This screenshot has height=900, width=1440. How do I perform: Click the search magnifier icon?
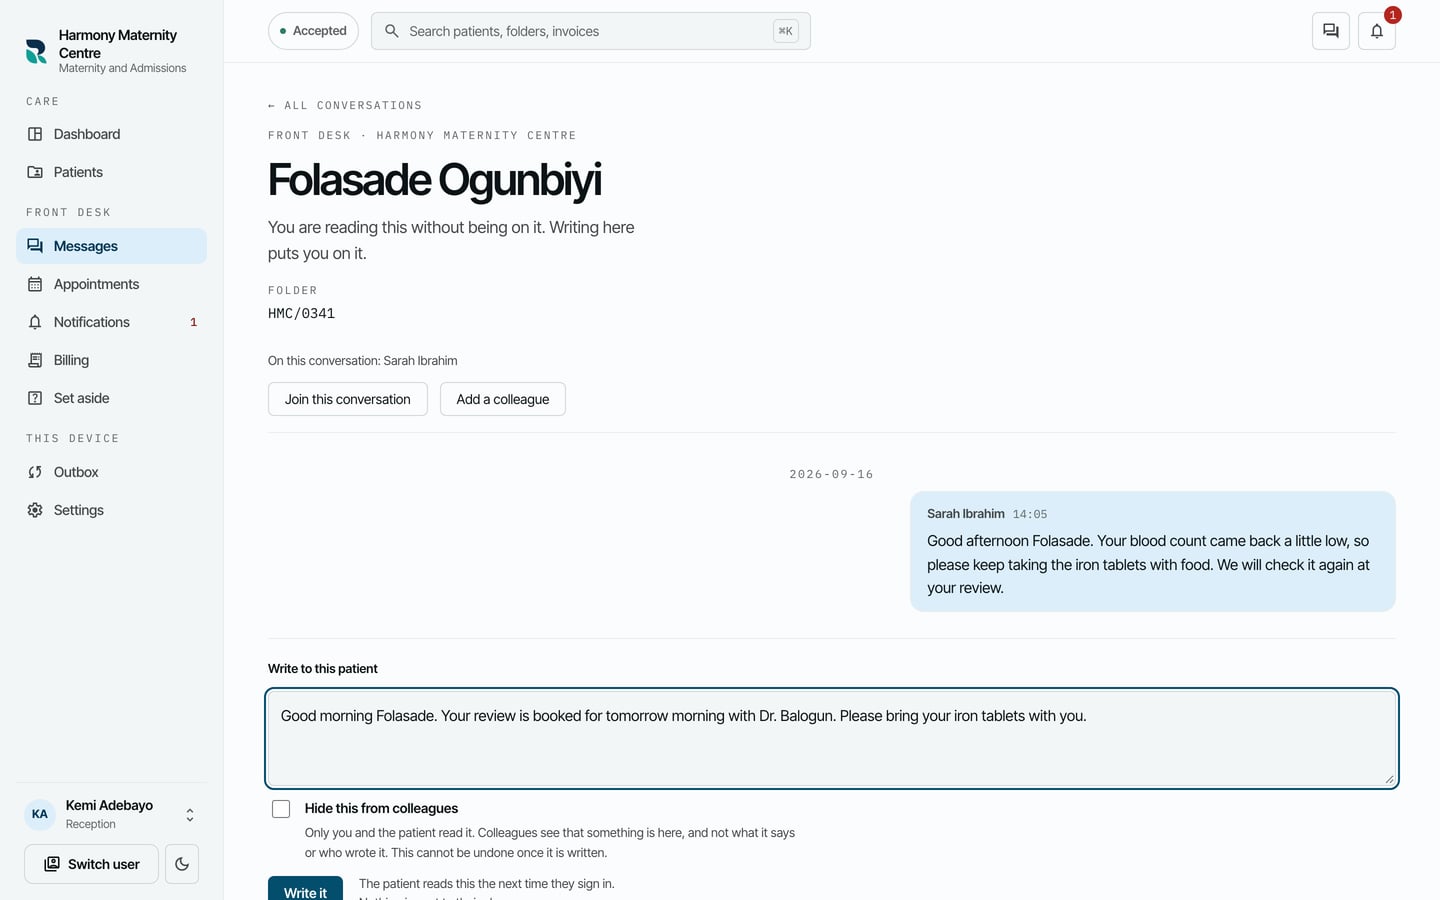(392, 31)
